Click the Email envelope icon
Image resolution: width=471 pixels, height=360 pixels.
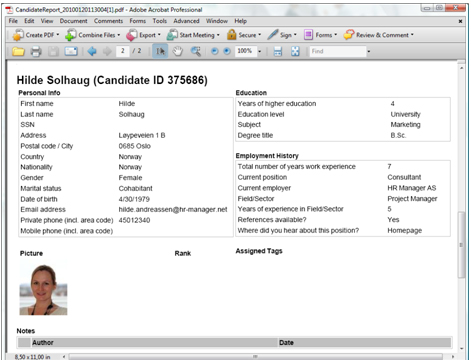(71, 51)
